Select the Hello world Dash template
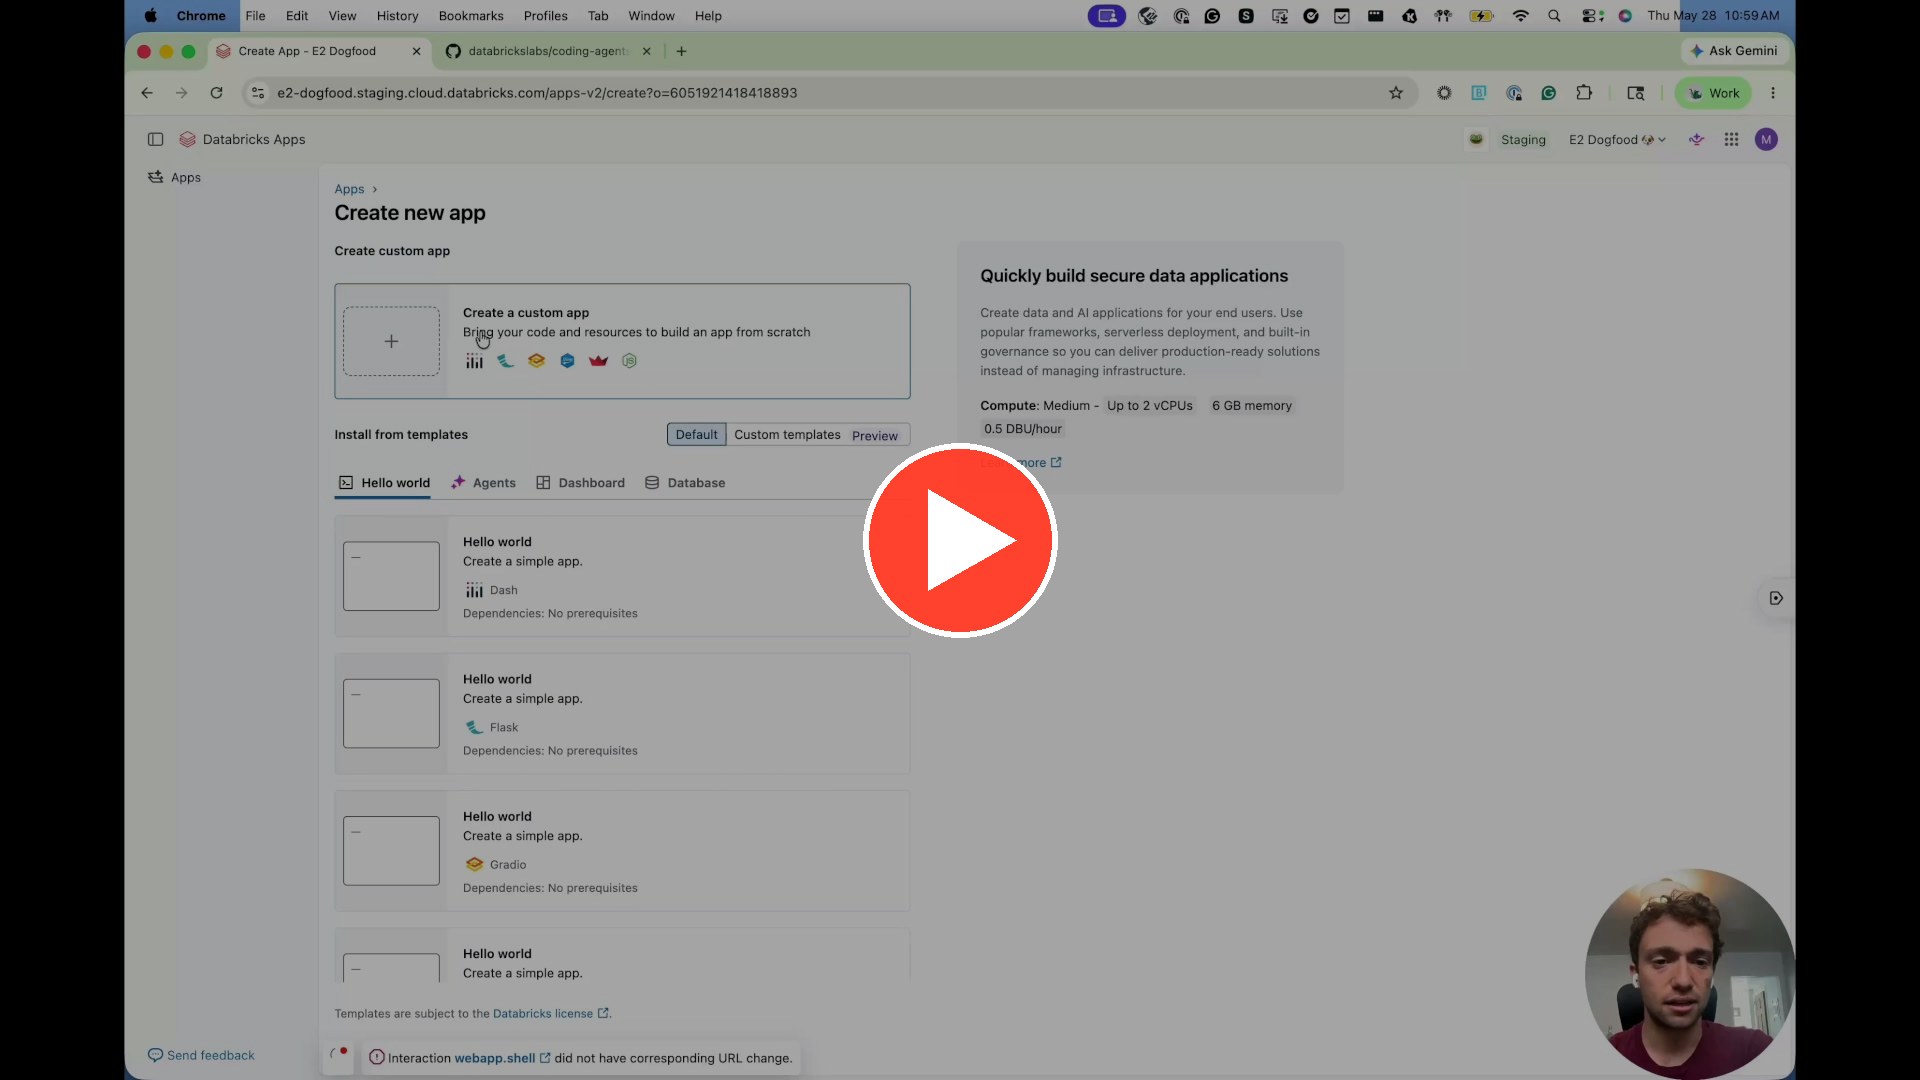Viewport: 1920px width, 1080px height. 622,576
